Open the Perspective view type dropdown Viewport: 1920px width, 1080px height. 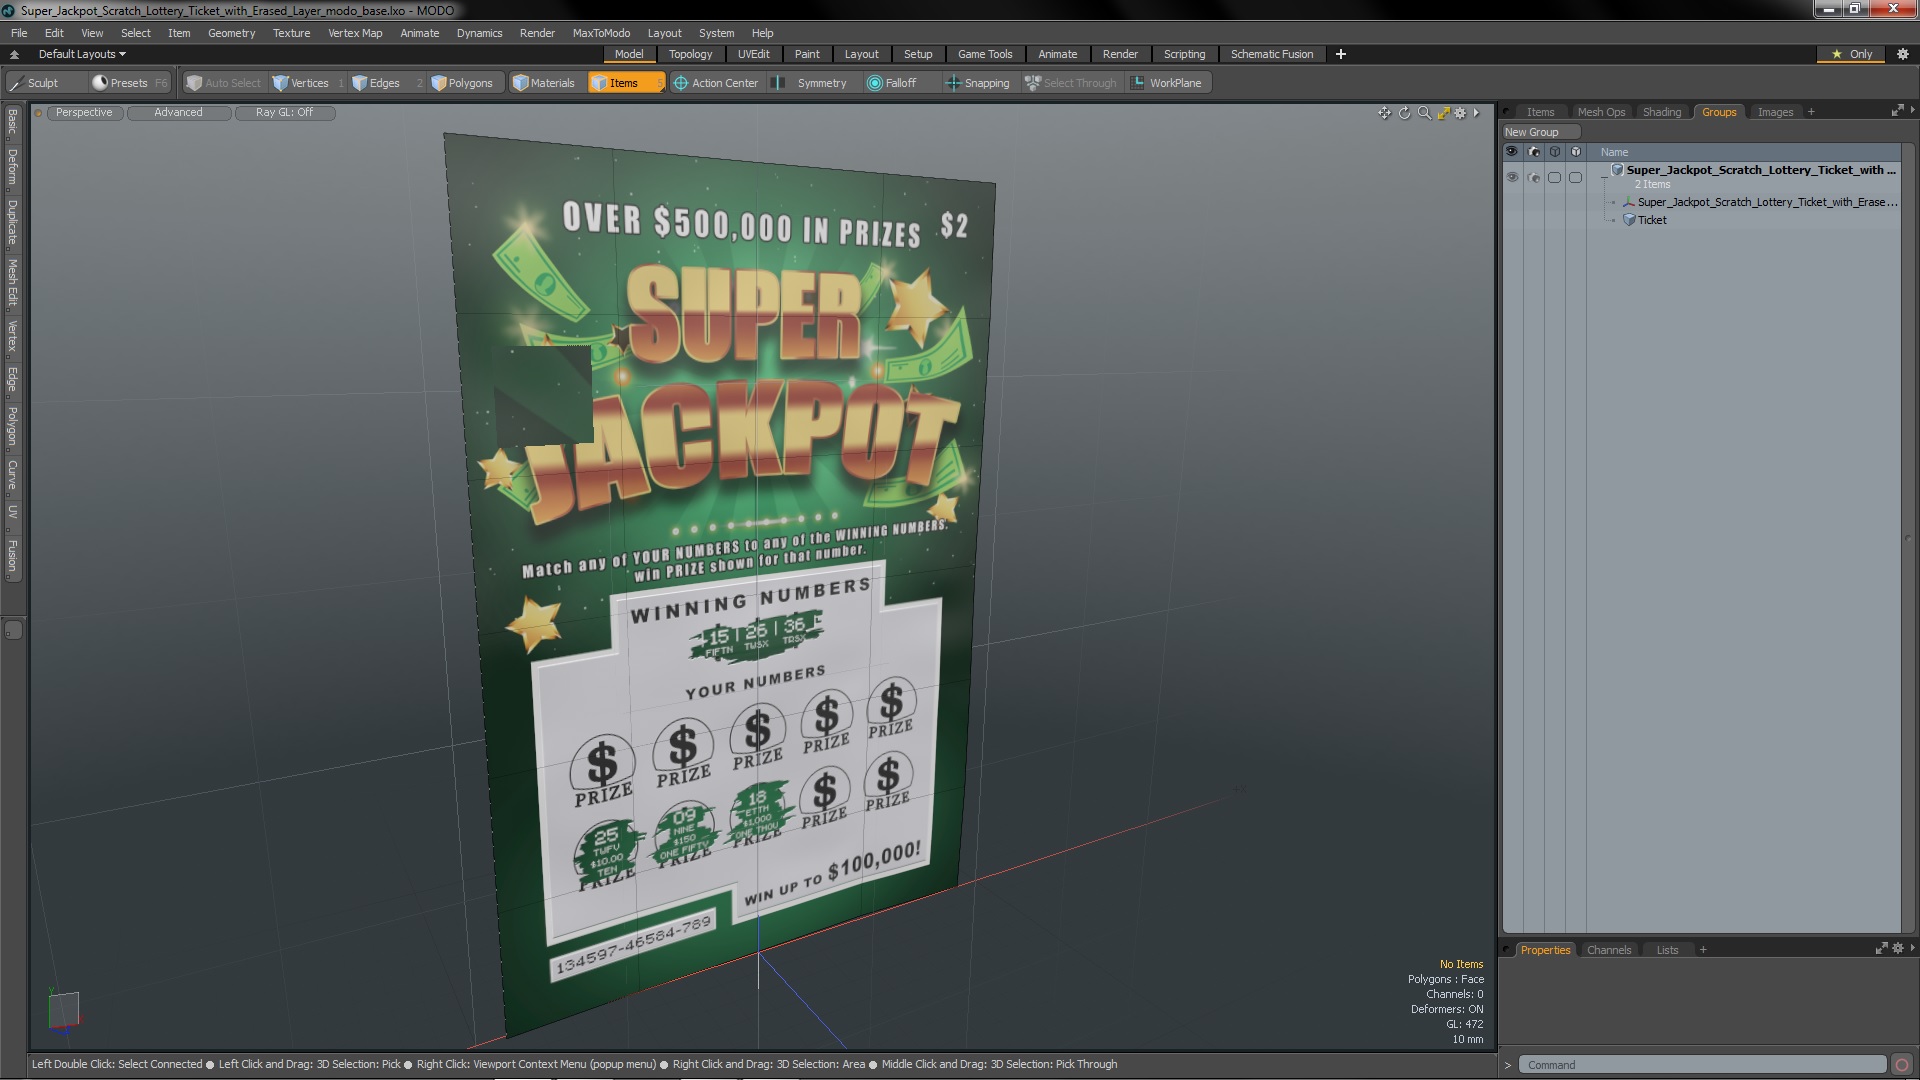[84, 112]
